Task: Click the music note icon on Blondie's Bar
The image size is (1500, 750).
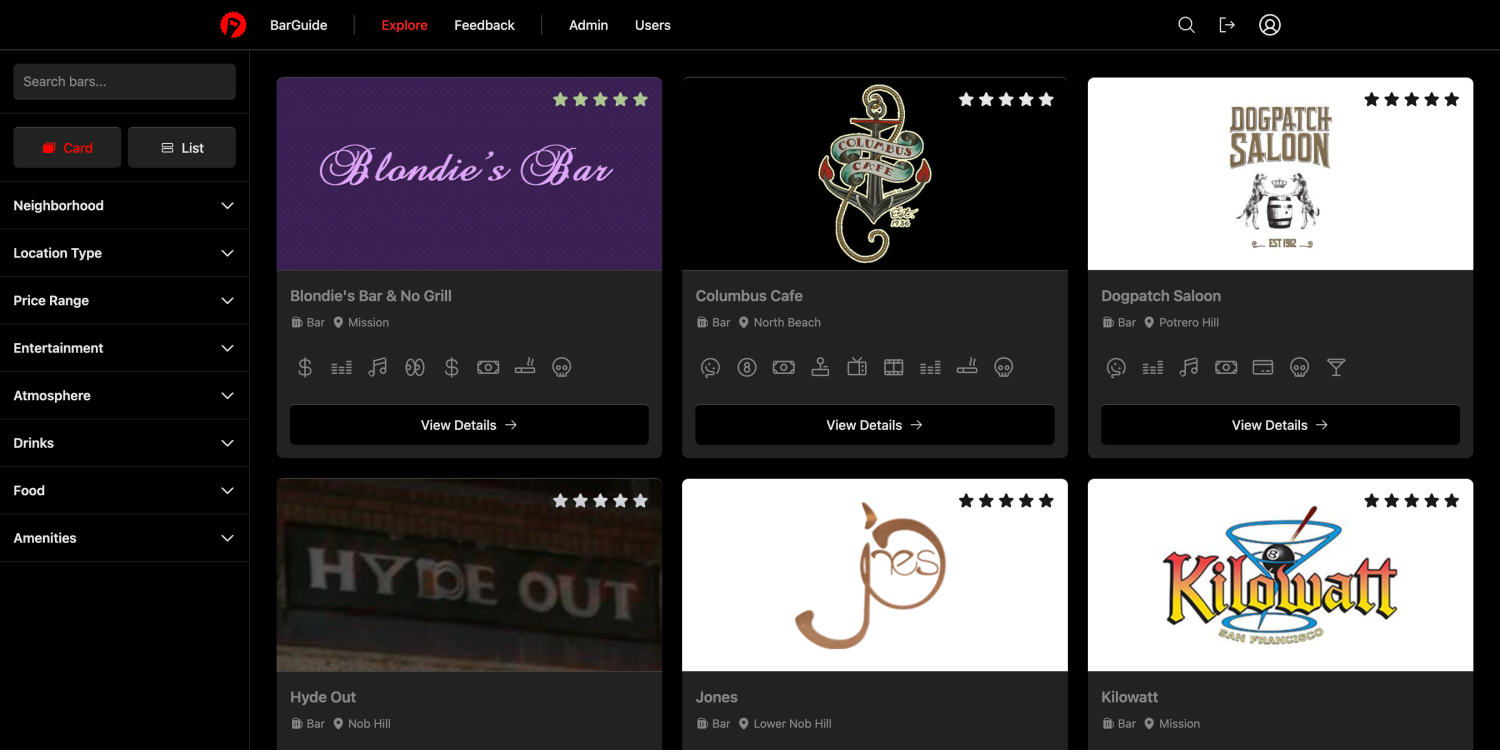Action: point(377,368)
